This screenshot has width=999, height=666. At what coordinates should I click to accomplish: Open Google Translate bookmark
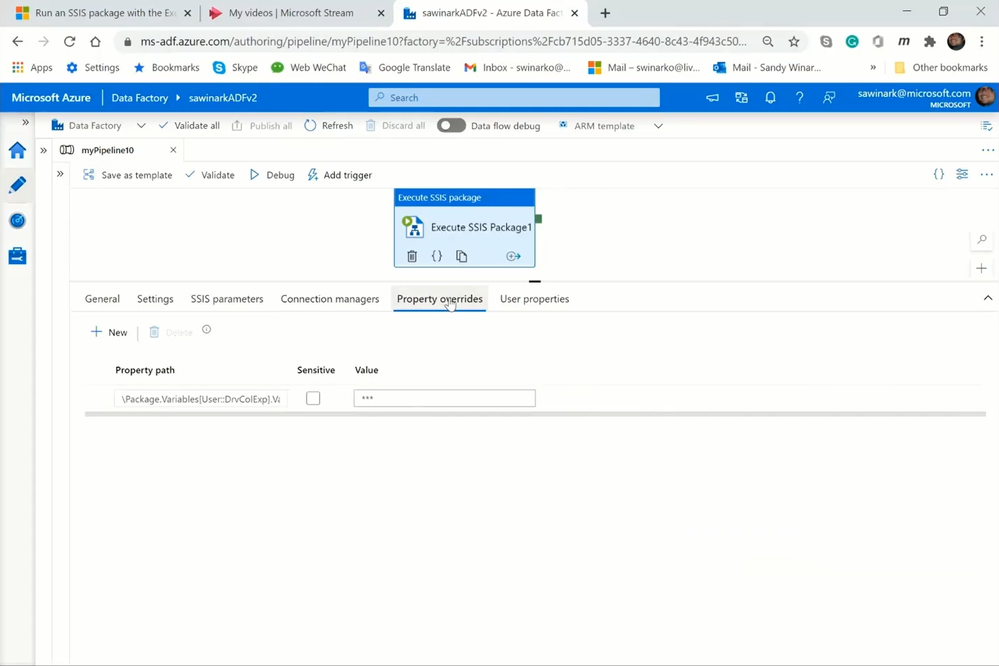[x=405, y=67]
